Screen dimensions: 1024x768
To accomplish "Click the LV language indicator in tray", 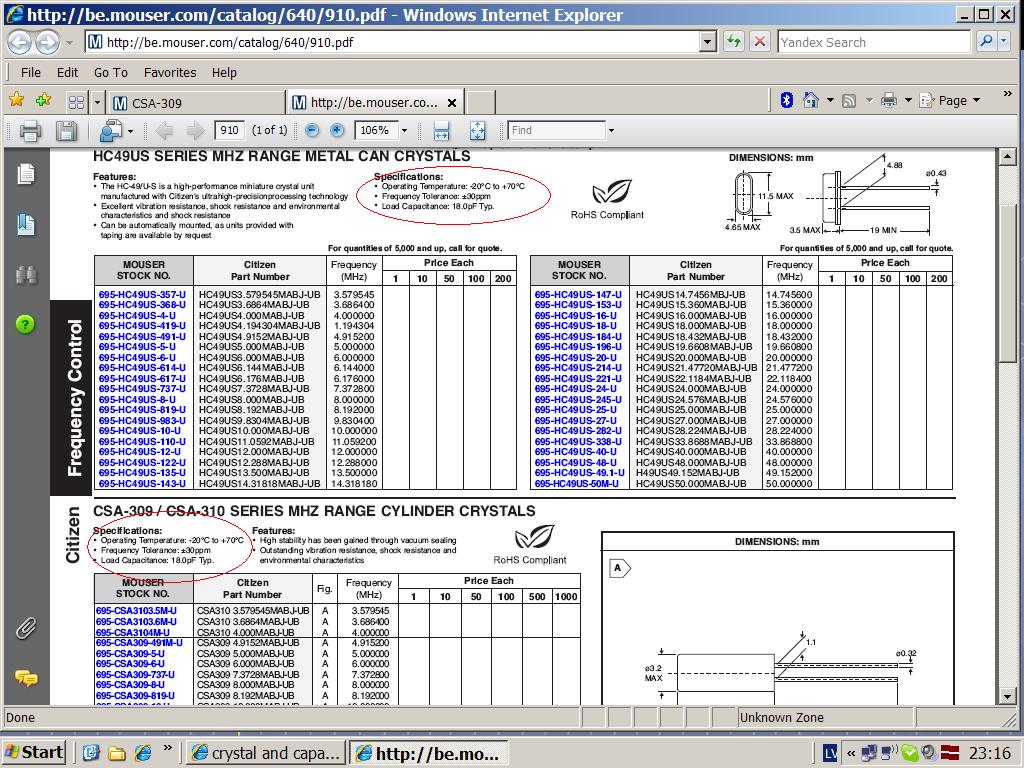I will pyautogui.click(x=829, y=753).
